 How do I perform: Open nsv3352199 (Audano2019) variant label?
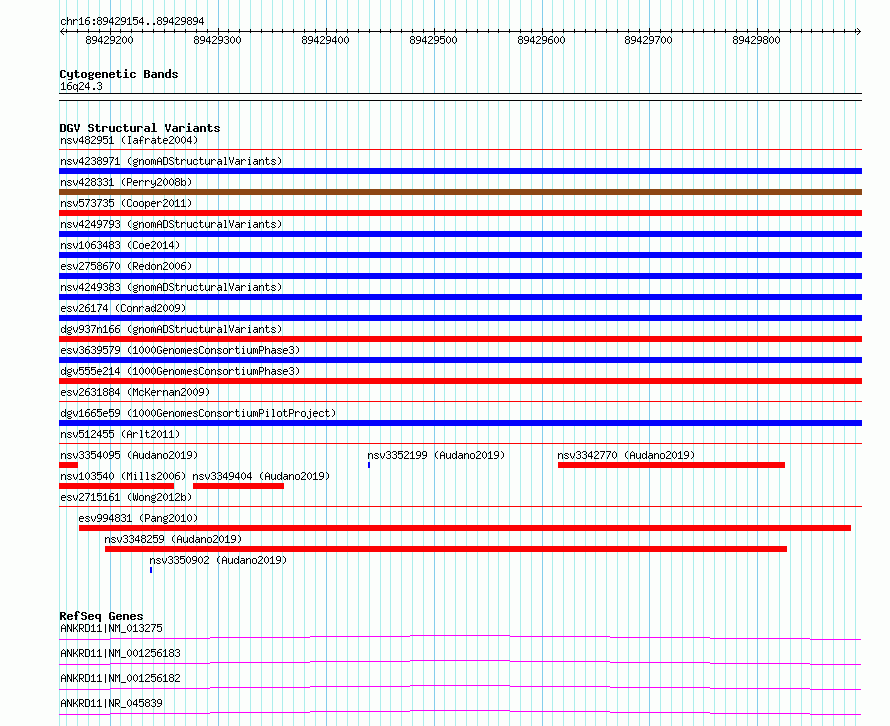(x=436, y=455)
